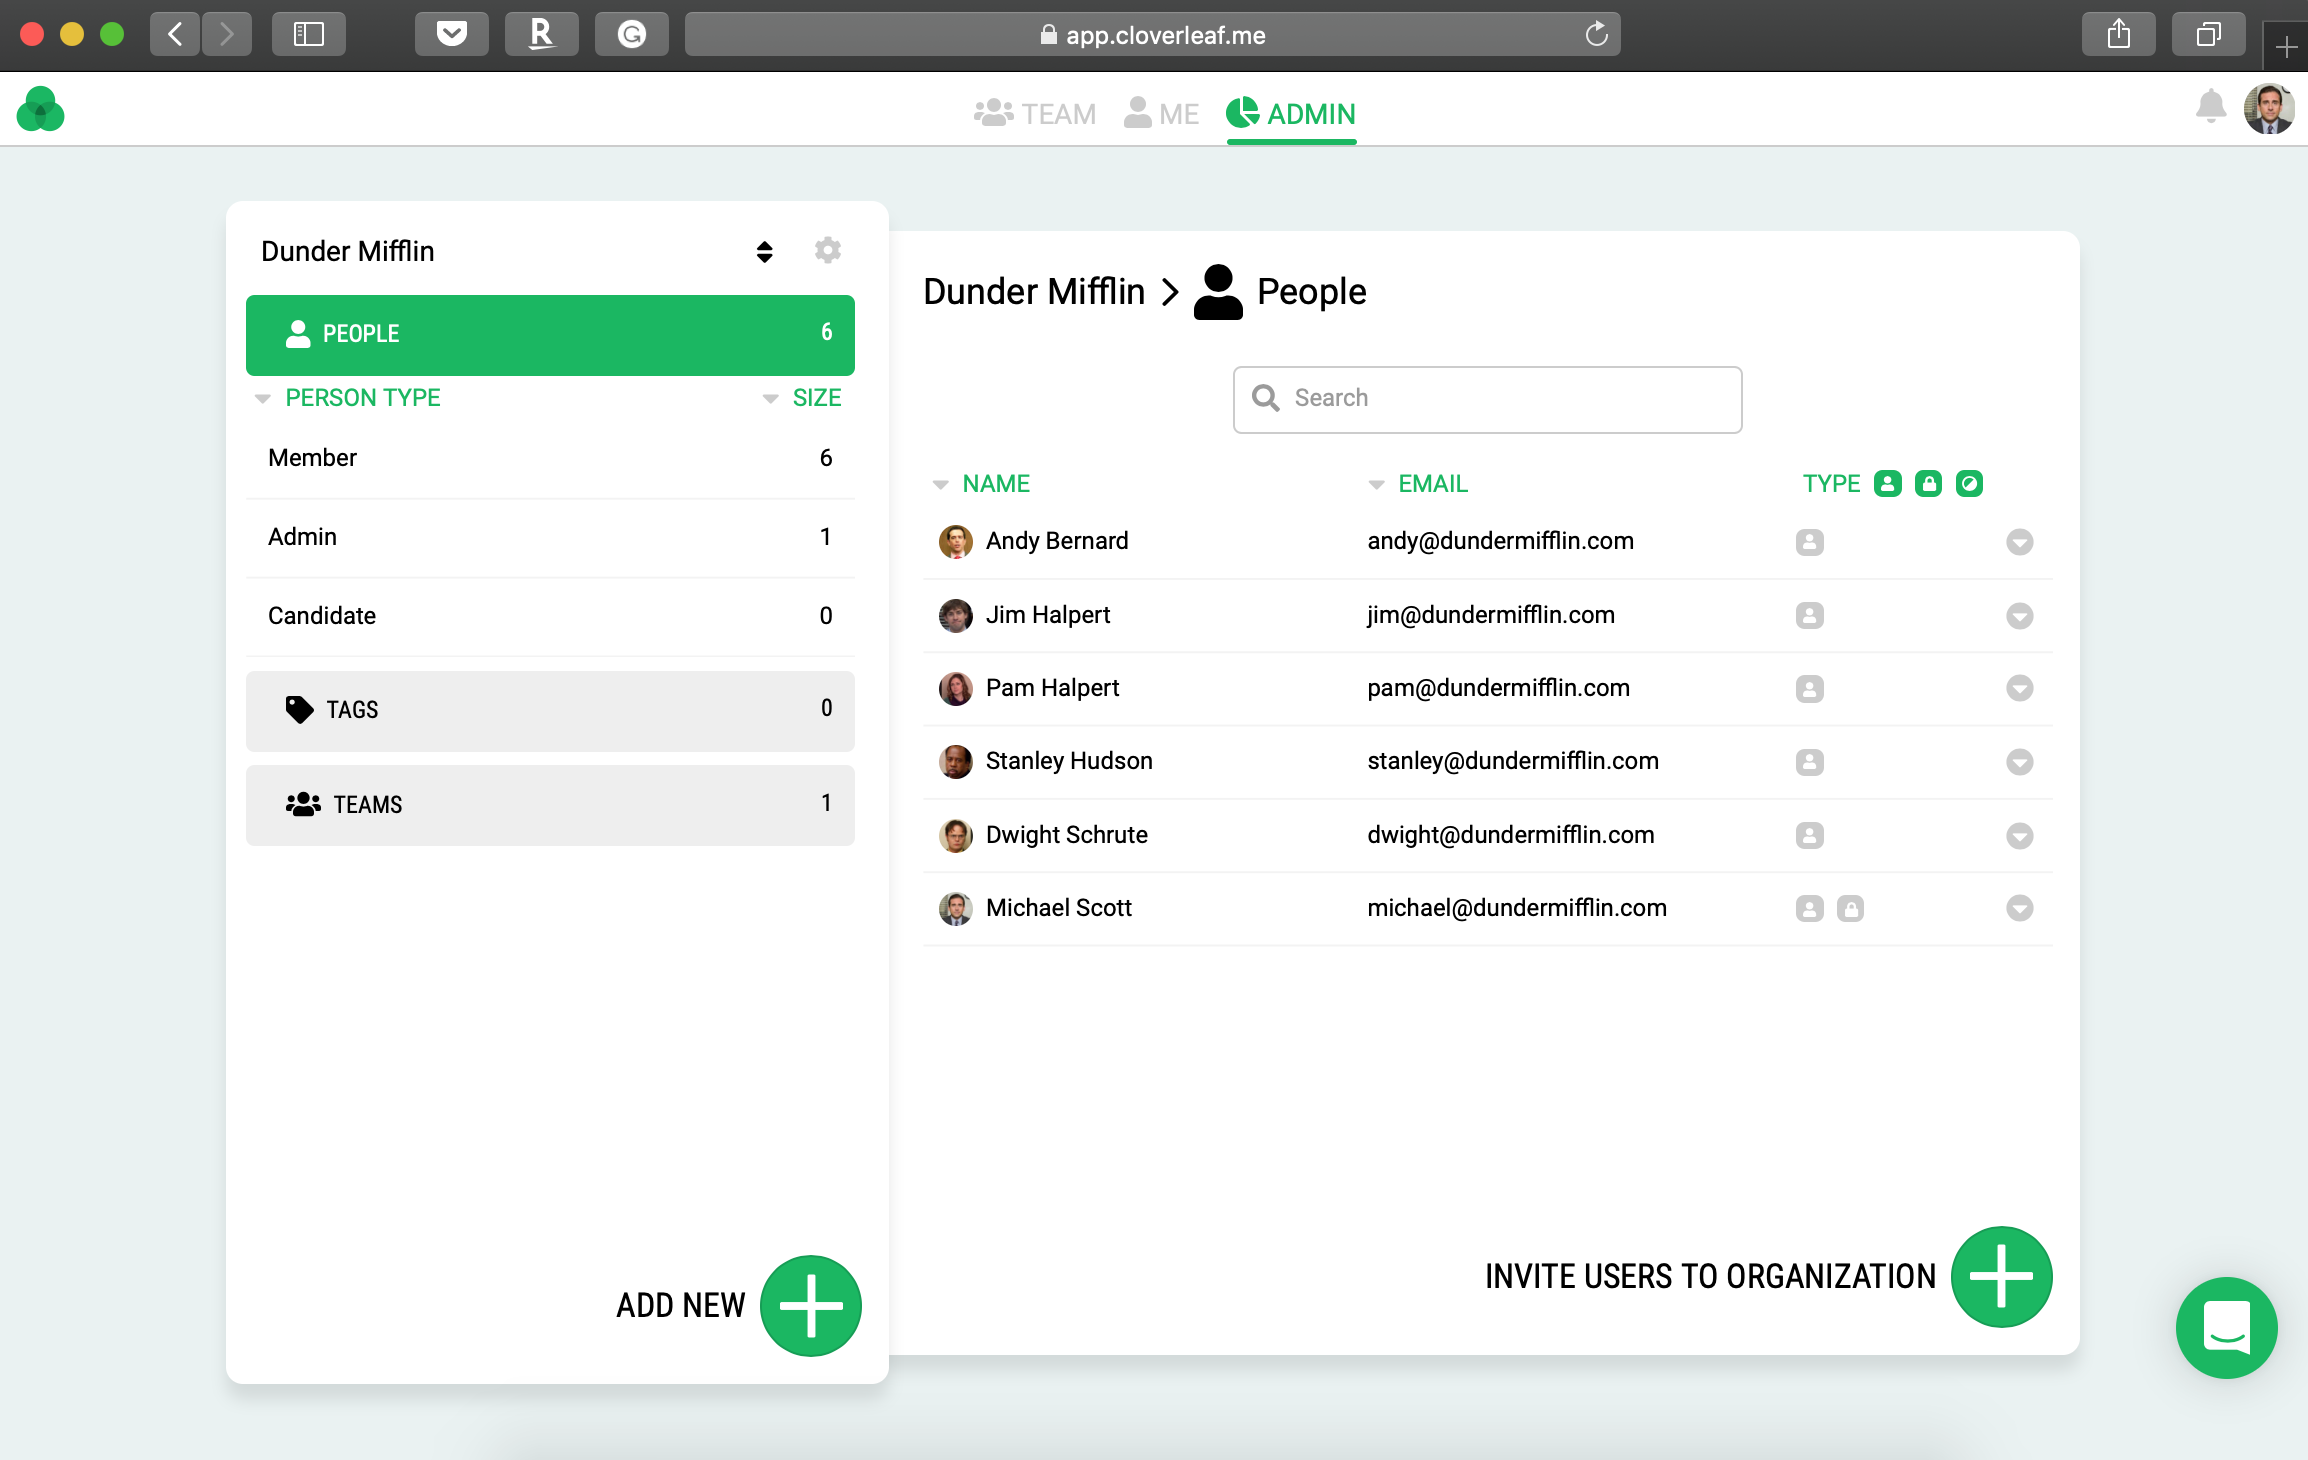Filter by Candidate person type
Viewport: 2308px width, 1460px height.
click(550, 616)
